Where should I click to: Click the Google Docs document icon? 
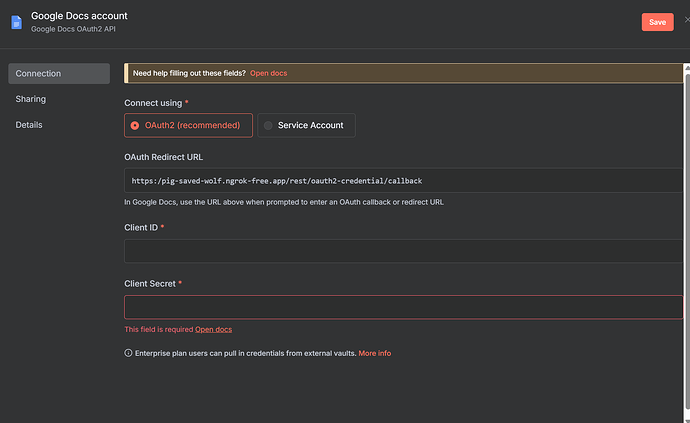(16, 22)
